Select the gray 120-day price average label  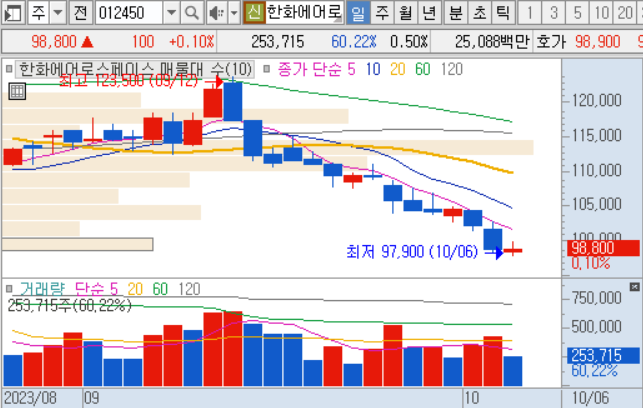point(452,69)
